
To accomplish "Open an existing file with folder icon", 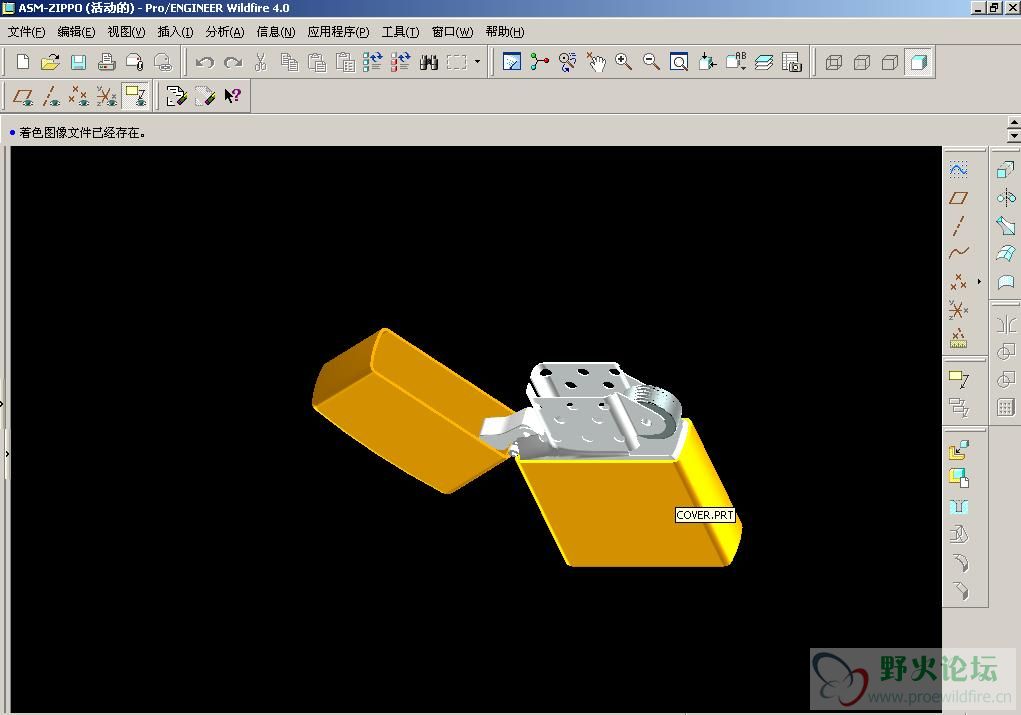I will click(x=50, y=62).
